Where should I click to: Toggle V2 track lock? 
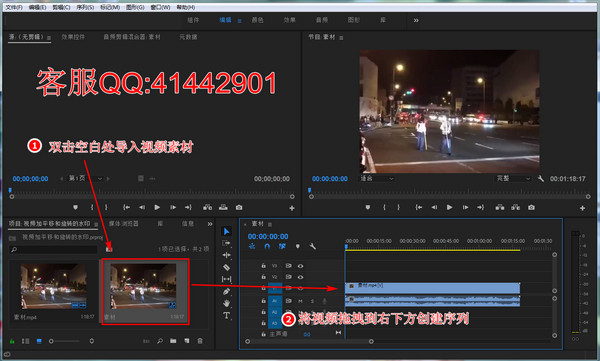pyautogui.click(x=263, y=277)
